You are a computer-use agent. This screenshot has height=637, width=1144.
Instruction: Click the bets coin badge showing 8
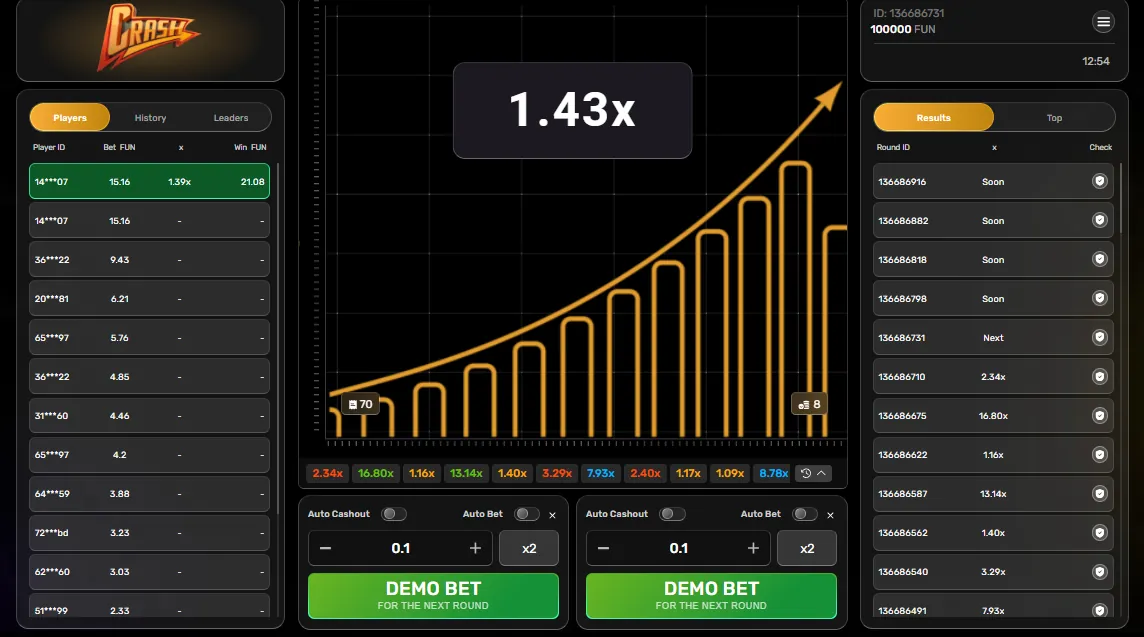pyautogui.click(x=809, y=404)
